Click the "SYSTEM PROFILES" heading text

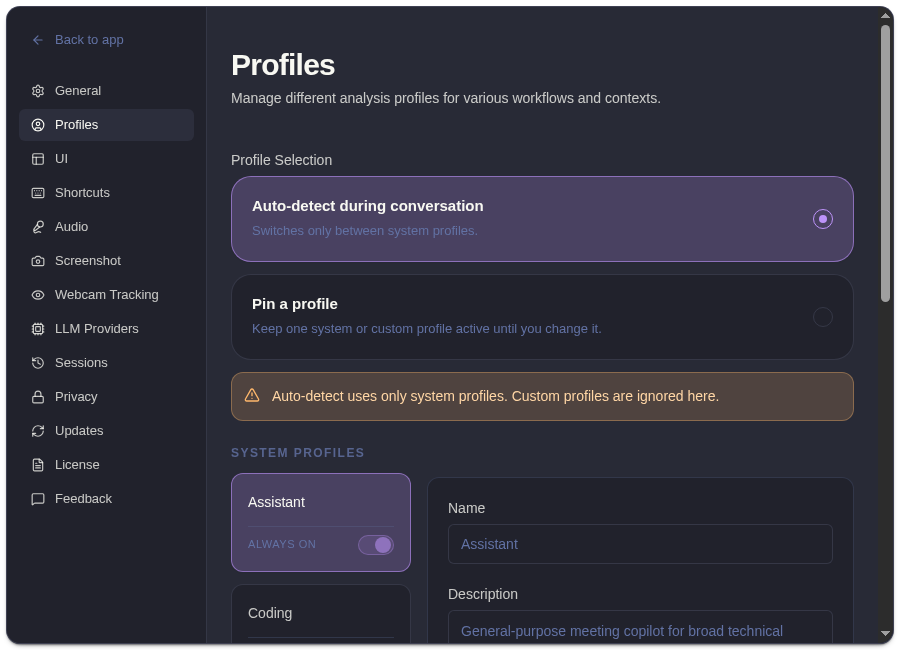[x=297, y=452]
